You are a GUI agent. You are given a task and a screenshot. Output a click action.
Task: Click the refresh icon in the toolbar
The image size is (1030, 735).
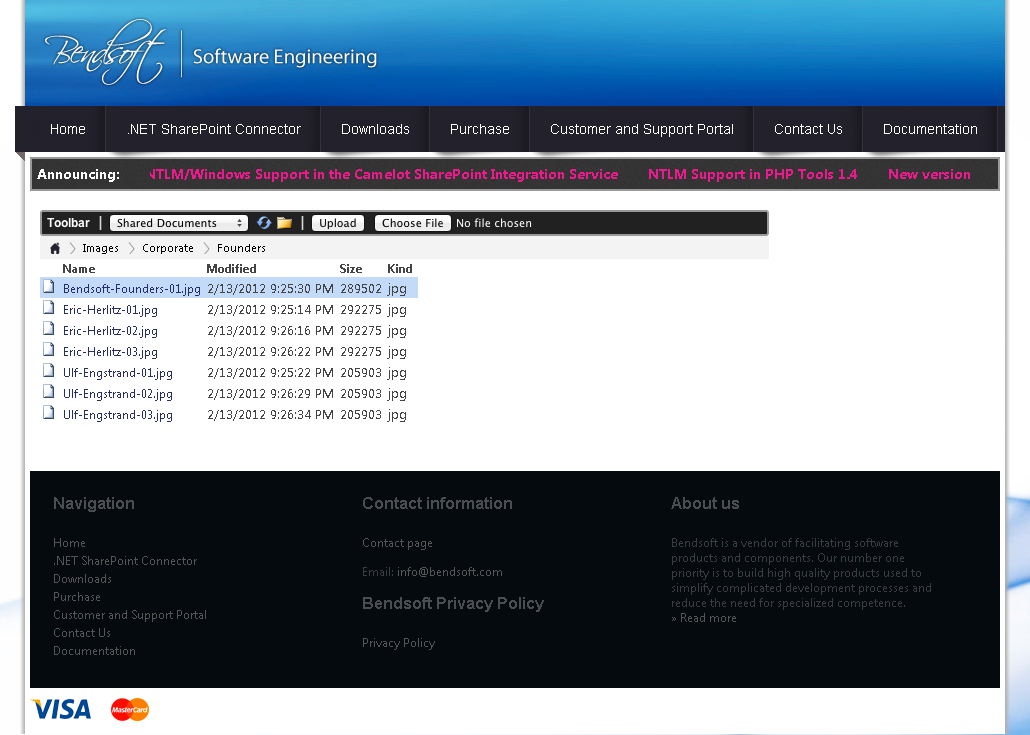(x=264, y=223)
